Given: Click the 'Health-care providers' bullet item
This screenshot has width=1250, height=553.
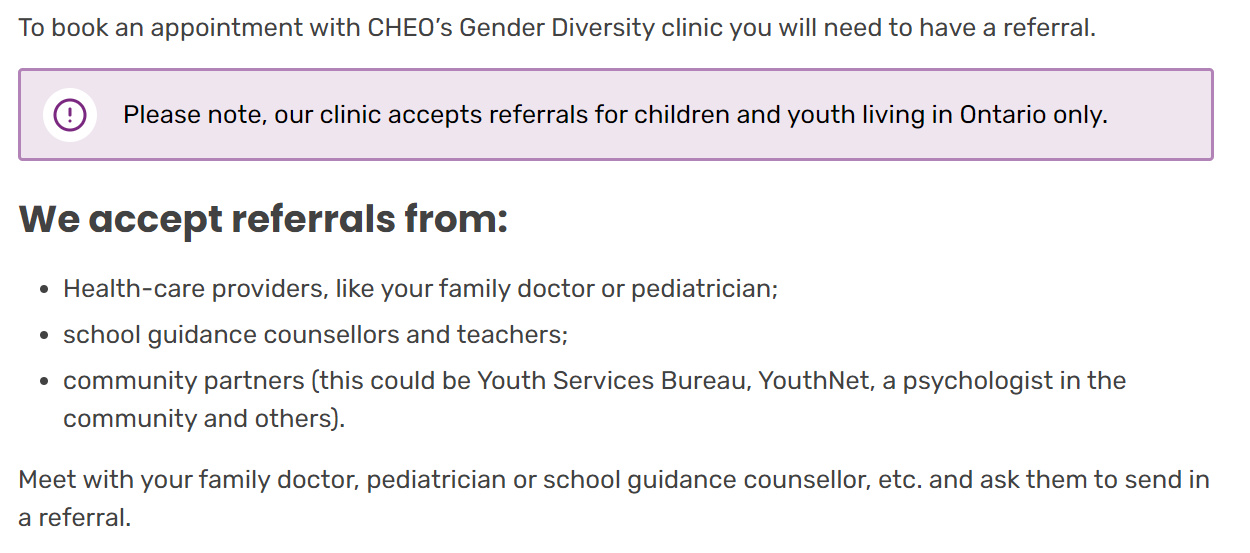Looking at the screenshot, I should (x=420, y=289).
